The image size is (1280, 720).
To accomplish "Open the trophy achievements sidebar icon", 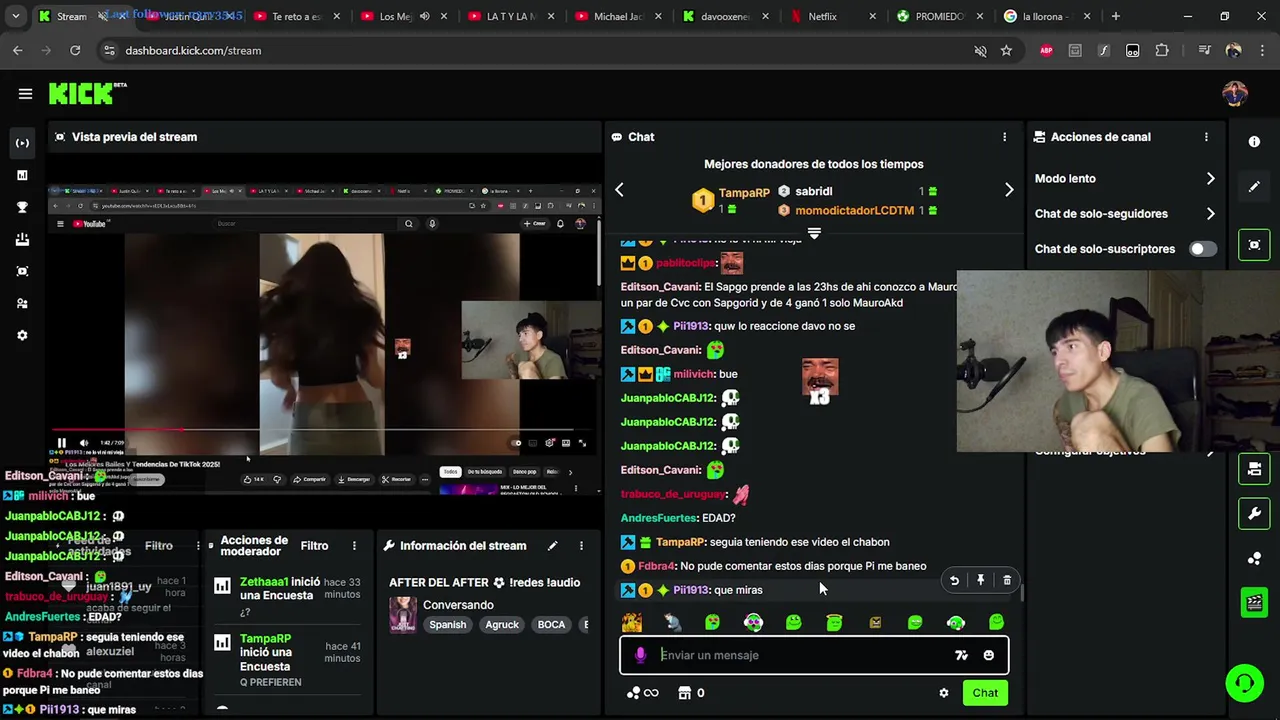I will coord(22,207).
